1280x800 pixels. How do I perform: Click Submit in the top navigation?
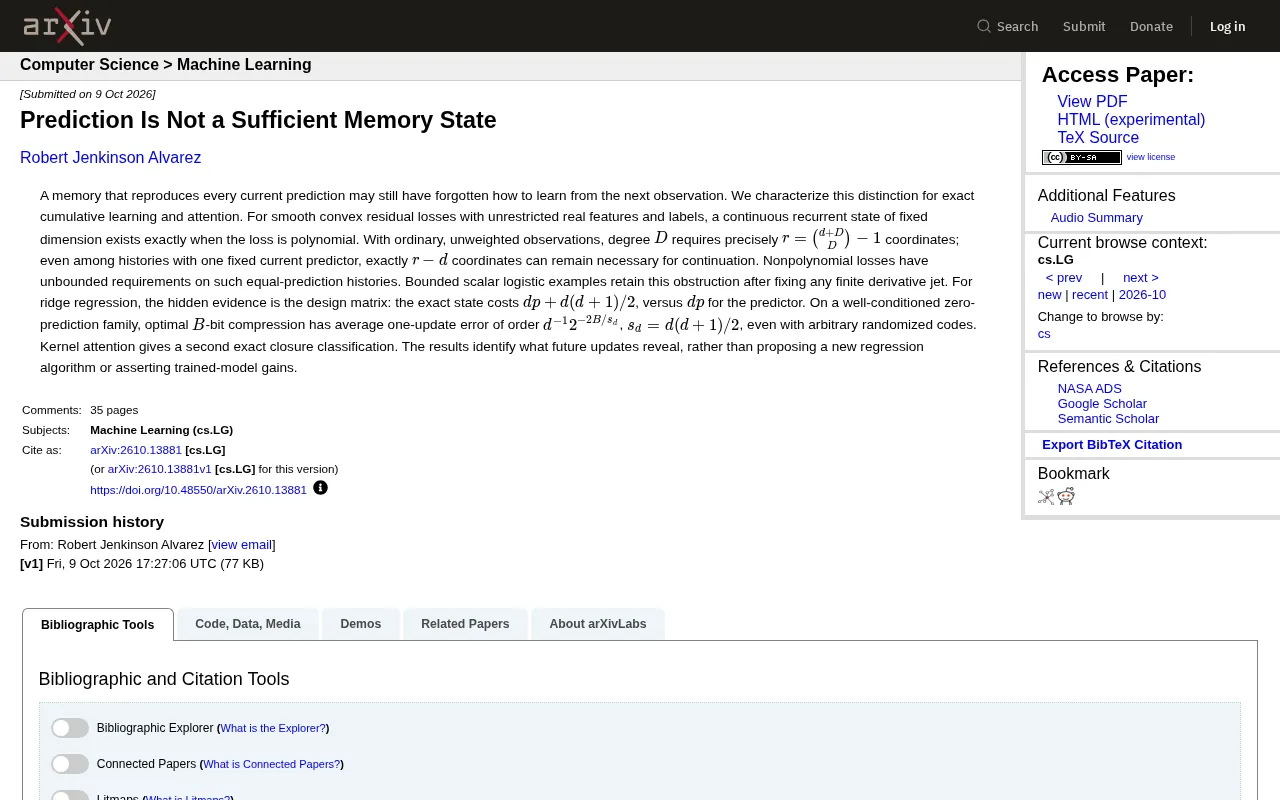pos(1084,26)
